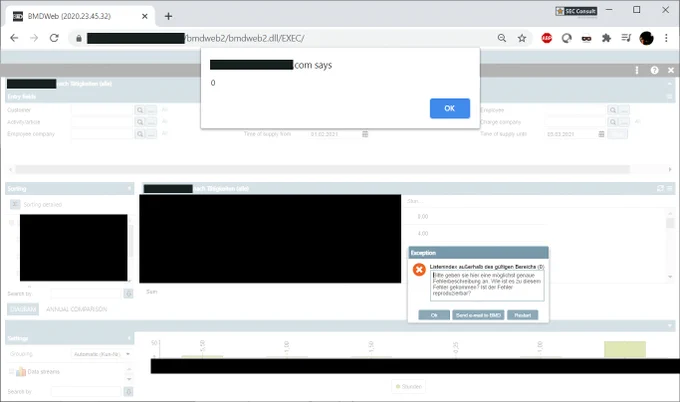Click the results grid vertical scrollbar thumb
Viewport: 680px width, 402px height.
click(x=670, y=223)
